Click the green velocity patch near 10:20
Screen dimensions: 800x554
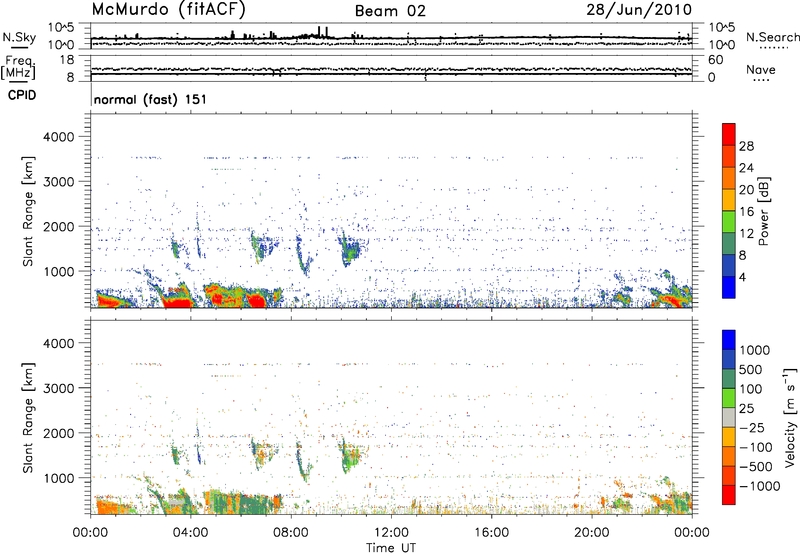coord(351,455)
